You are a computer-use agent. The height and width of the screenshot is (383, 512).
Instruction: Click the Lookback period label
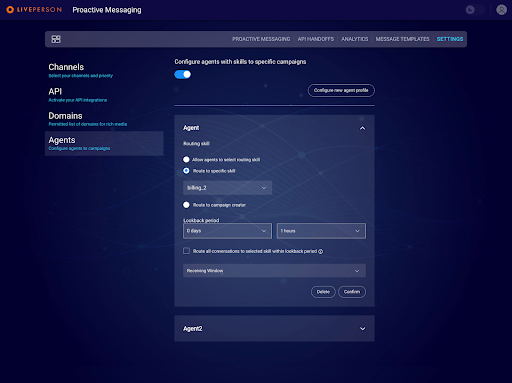coord(201,220)
